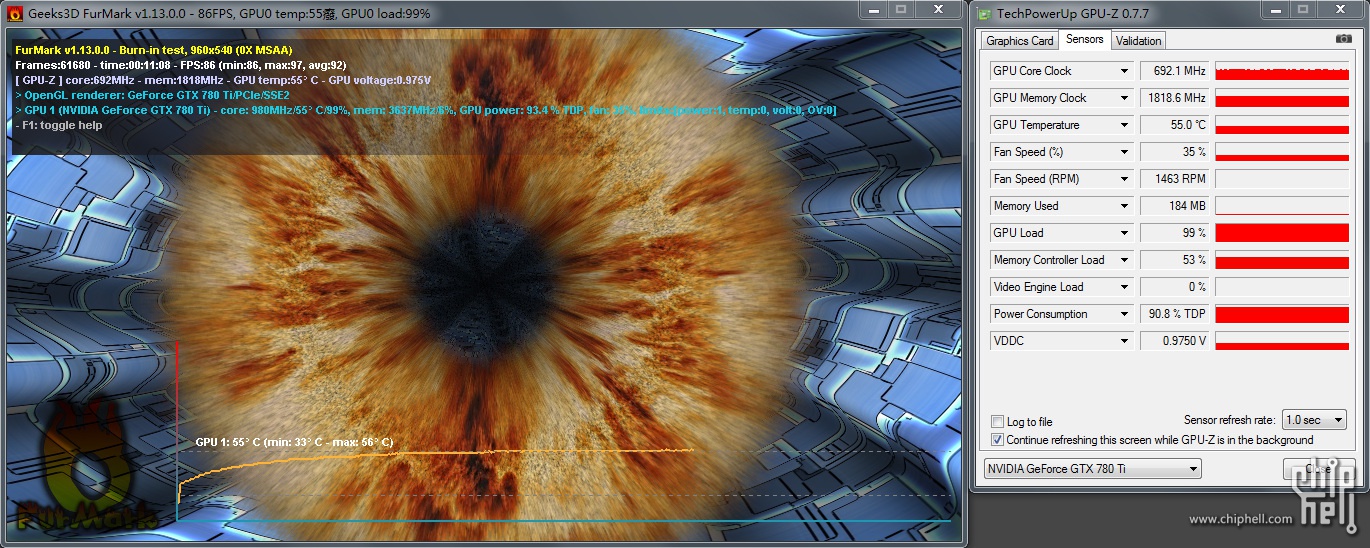This screenshot has height=548, width=1370.
Task: Click the 1818.6 MHz memory clock value
Action: [1175, 98]
